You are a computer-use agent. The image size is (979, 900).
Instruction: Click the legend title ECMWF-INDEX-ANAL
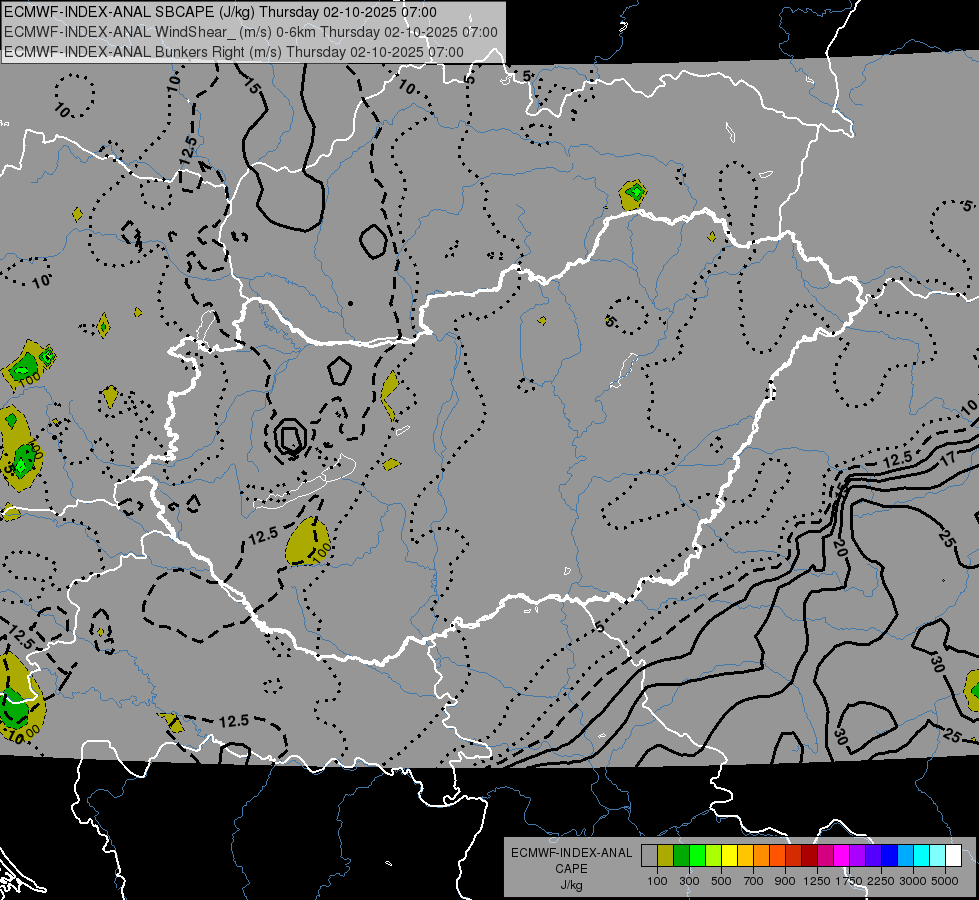pos(571,853)
